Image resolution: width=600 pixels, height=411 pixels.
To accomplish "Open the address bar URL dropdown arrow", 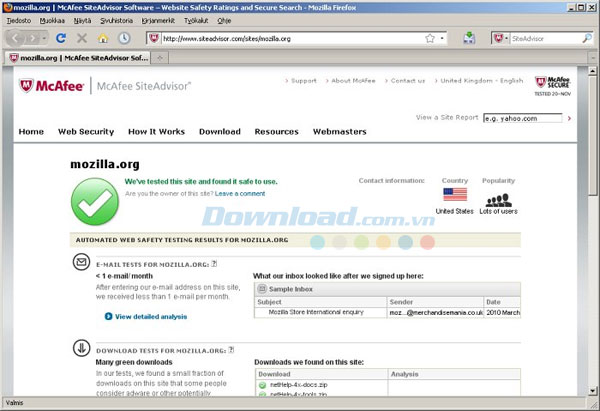I will tap(442, 38).
